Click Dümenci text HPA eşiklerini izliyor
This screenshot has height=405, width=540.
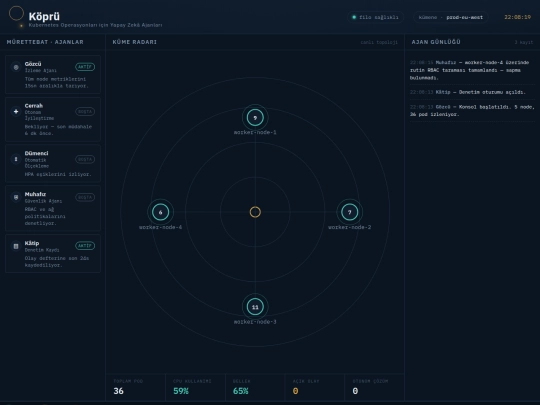(x=58, y=175)
